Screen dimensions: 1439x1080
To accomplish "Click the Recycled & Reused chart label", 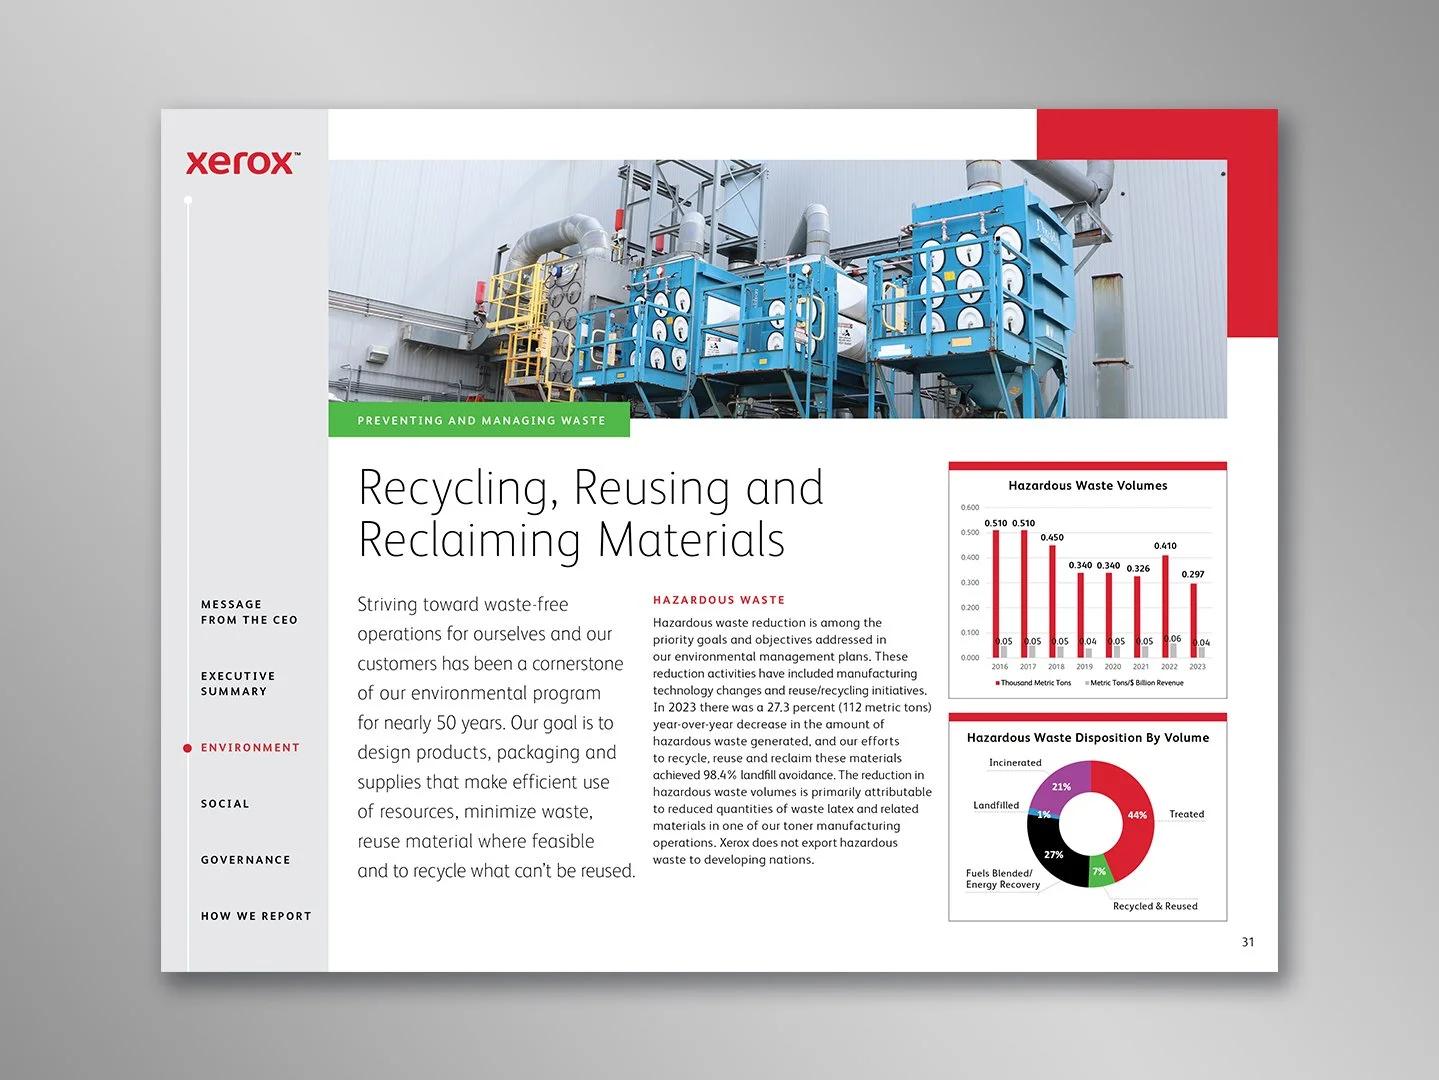I will (x=1155, y=906).
